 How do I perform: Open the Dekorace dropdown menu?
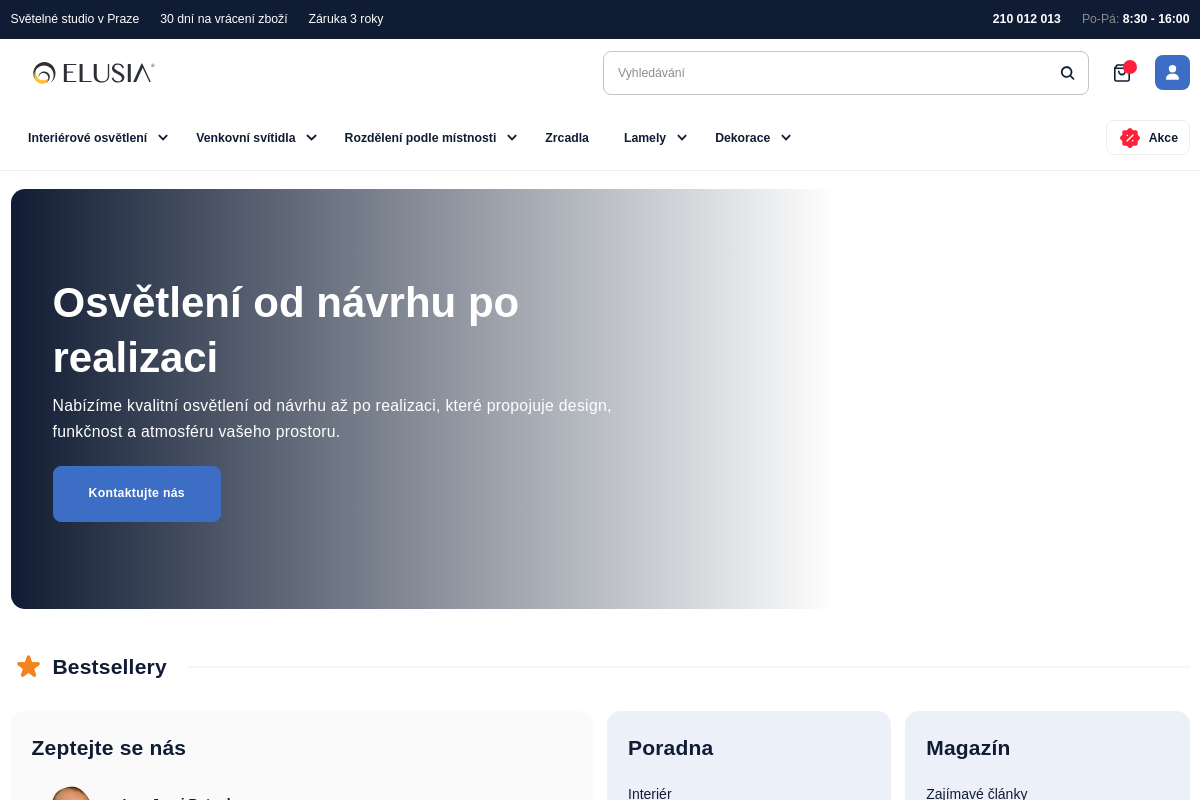786,138
